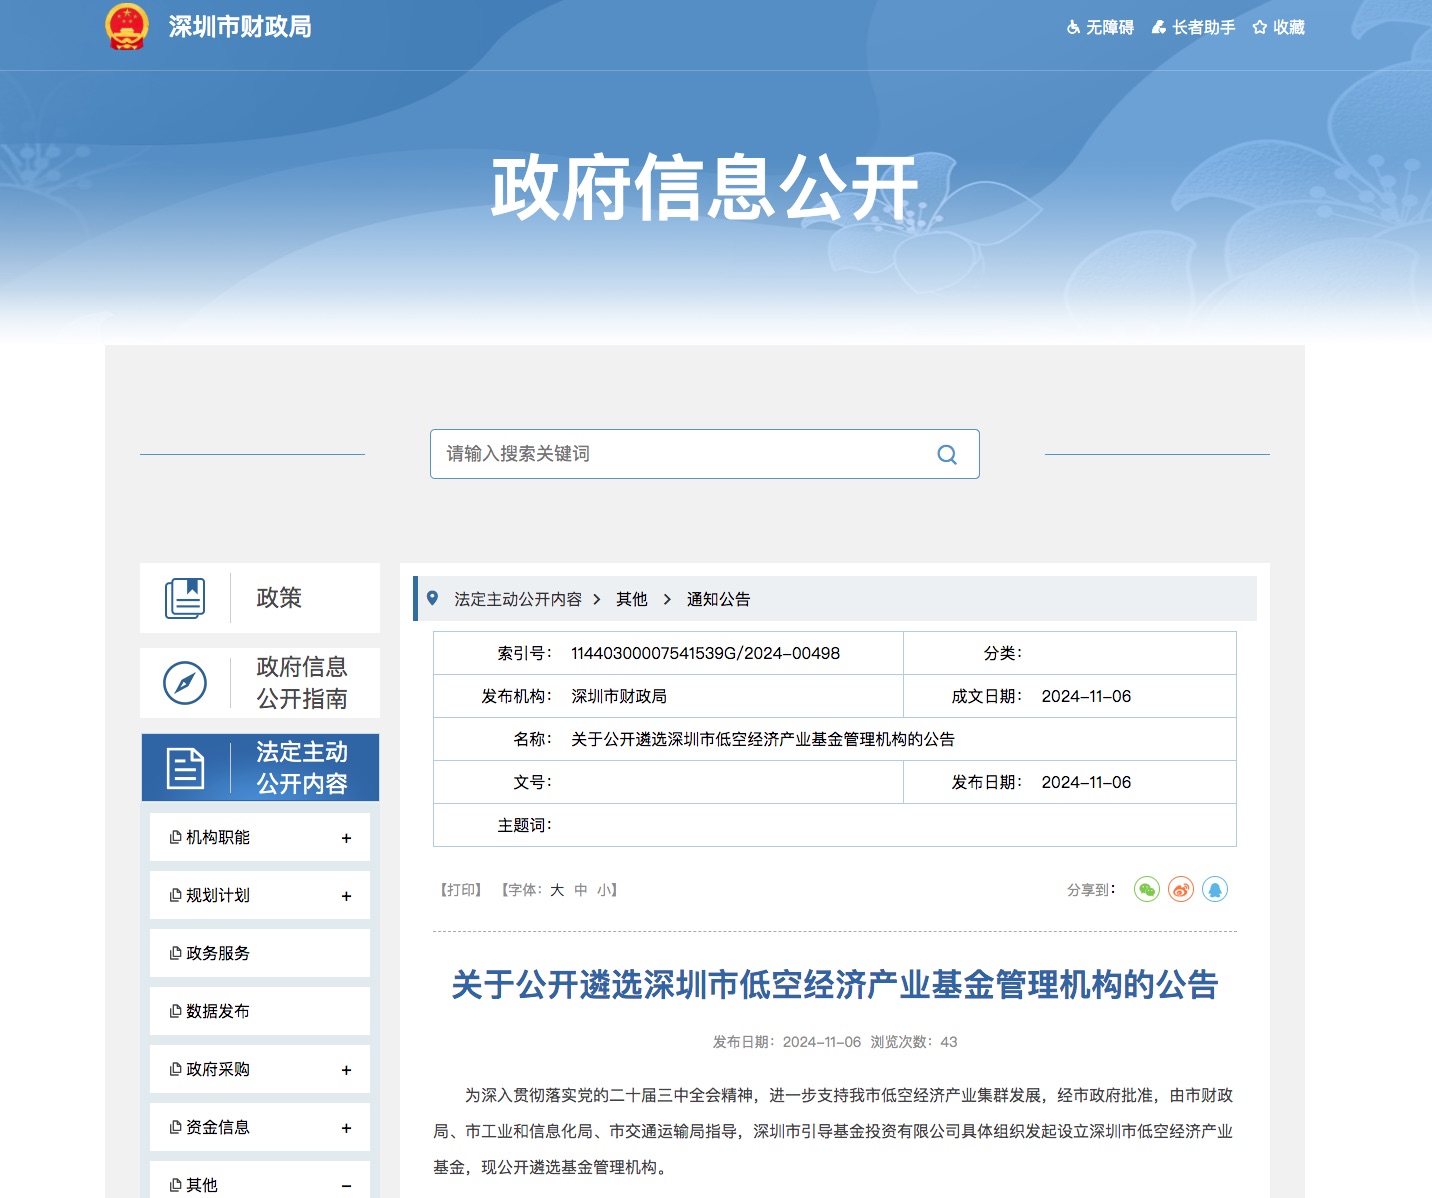
Task: Share article to WeChat
Action: click(x=1147, y=889)
